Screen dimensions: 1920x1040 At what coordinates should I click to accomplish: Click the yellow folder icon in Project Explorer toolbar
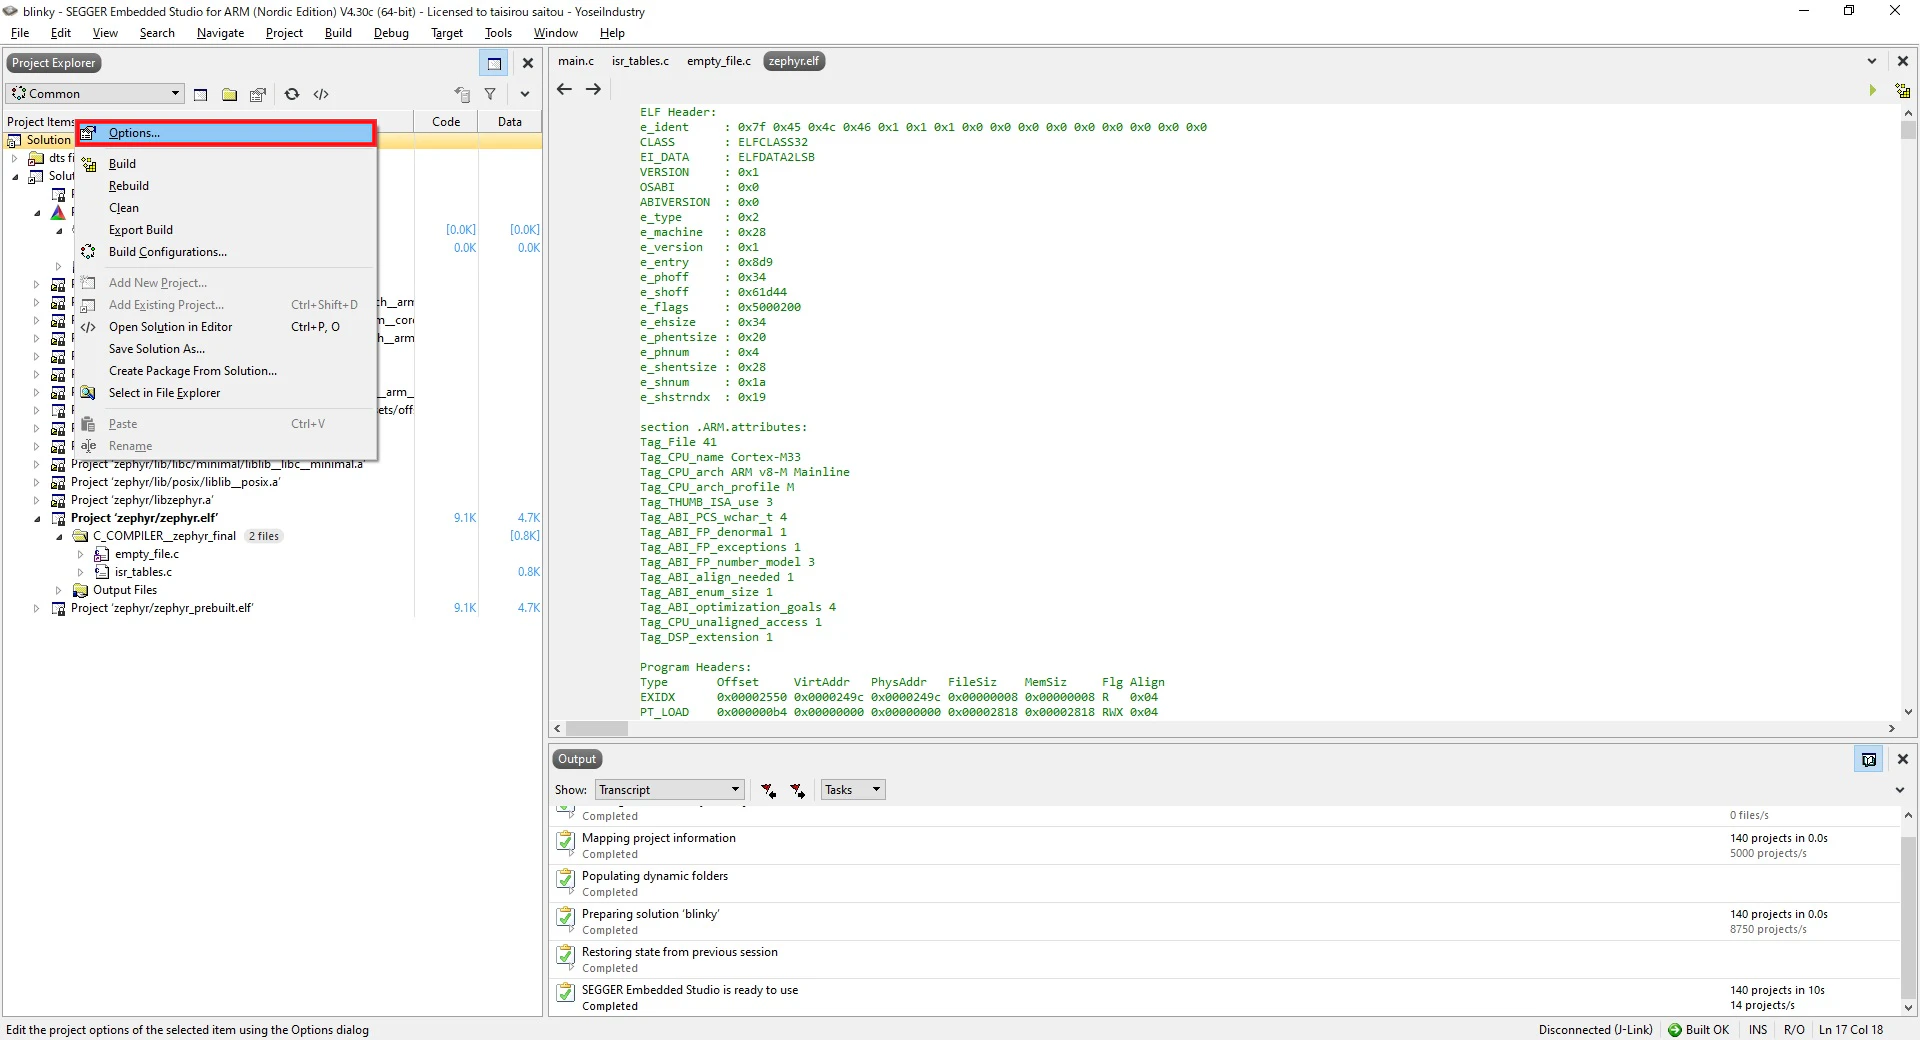point(229,94)
